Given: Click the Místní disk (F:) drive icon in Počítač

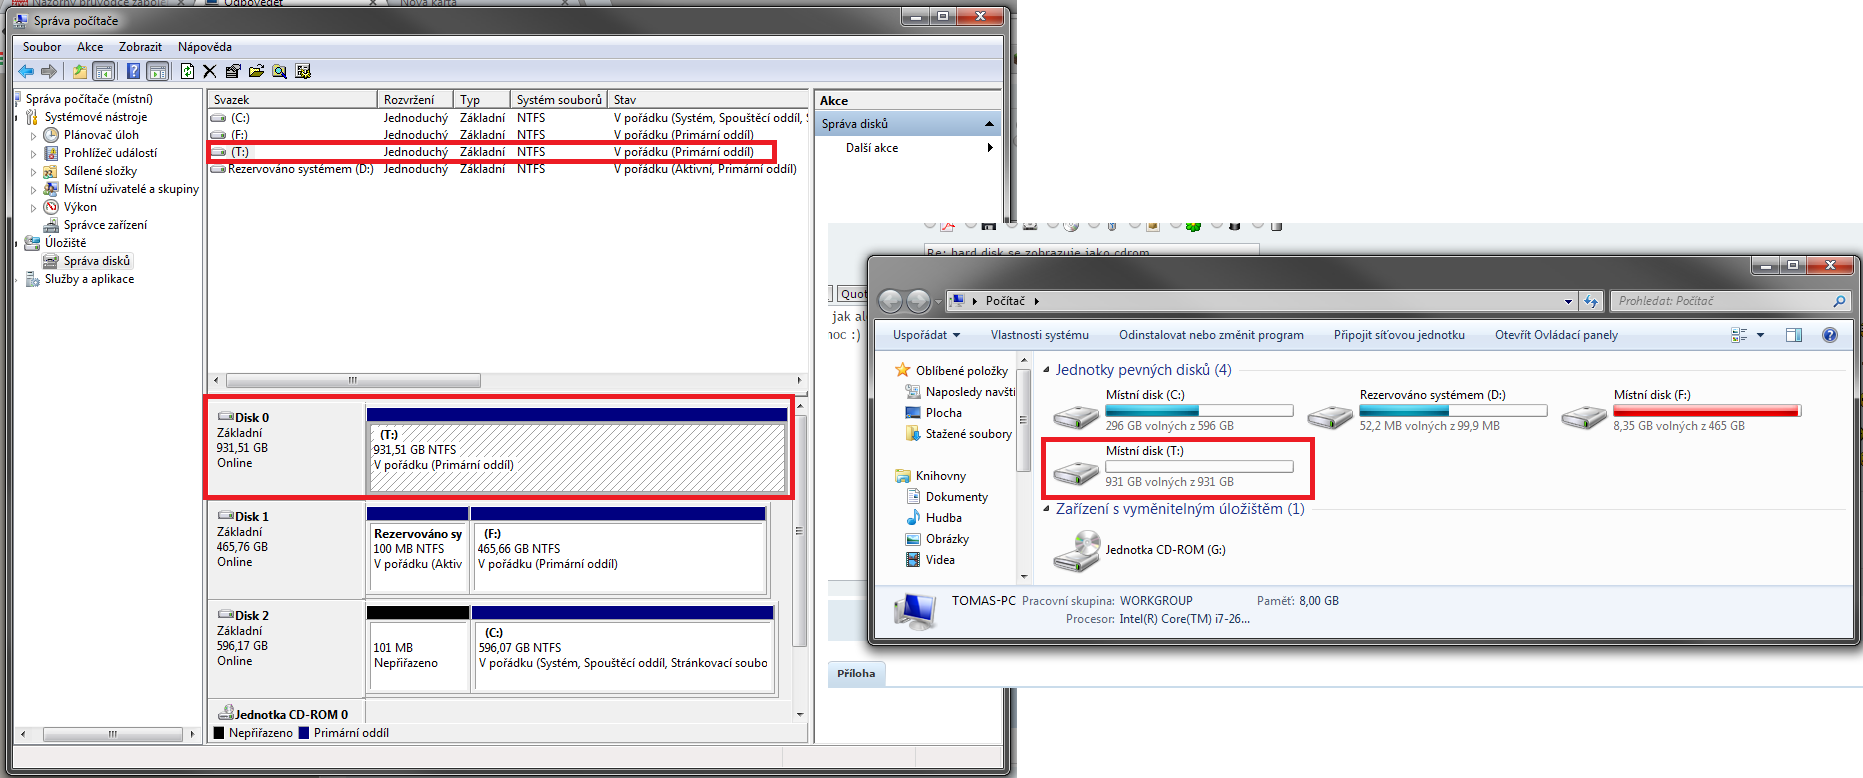Looking at the screenshot, I should tap(1584, 415).
